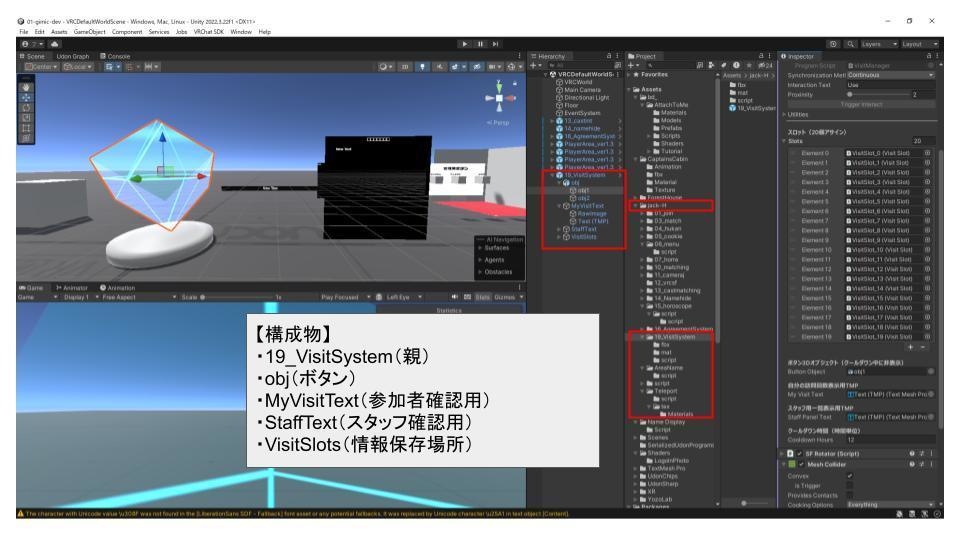The image size is (960, 540).
Task: Click the add (+) element button under Slots
Action: click(910, 347)
